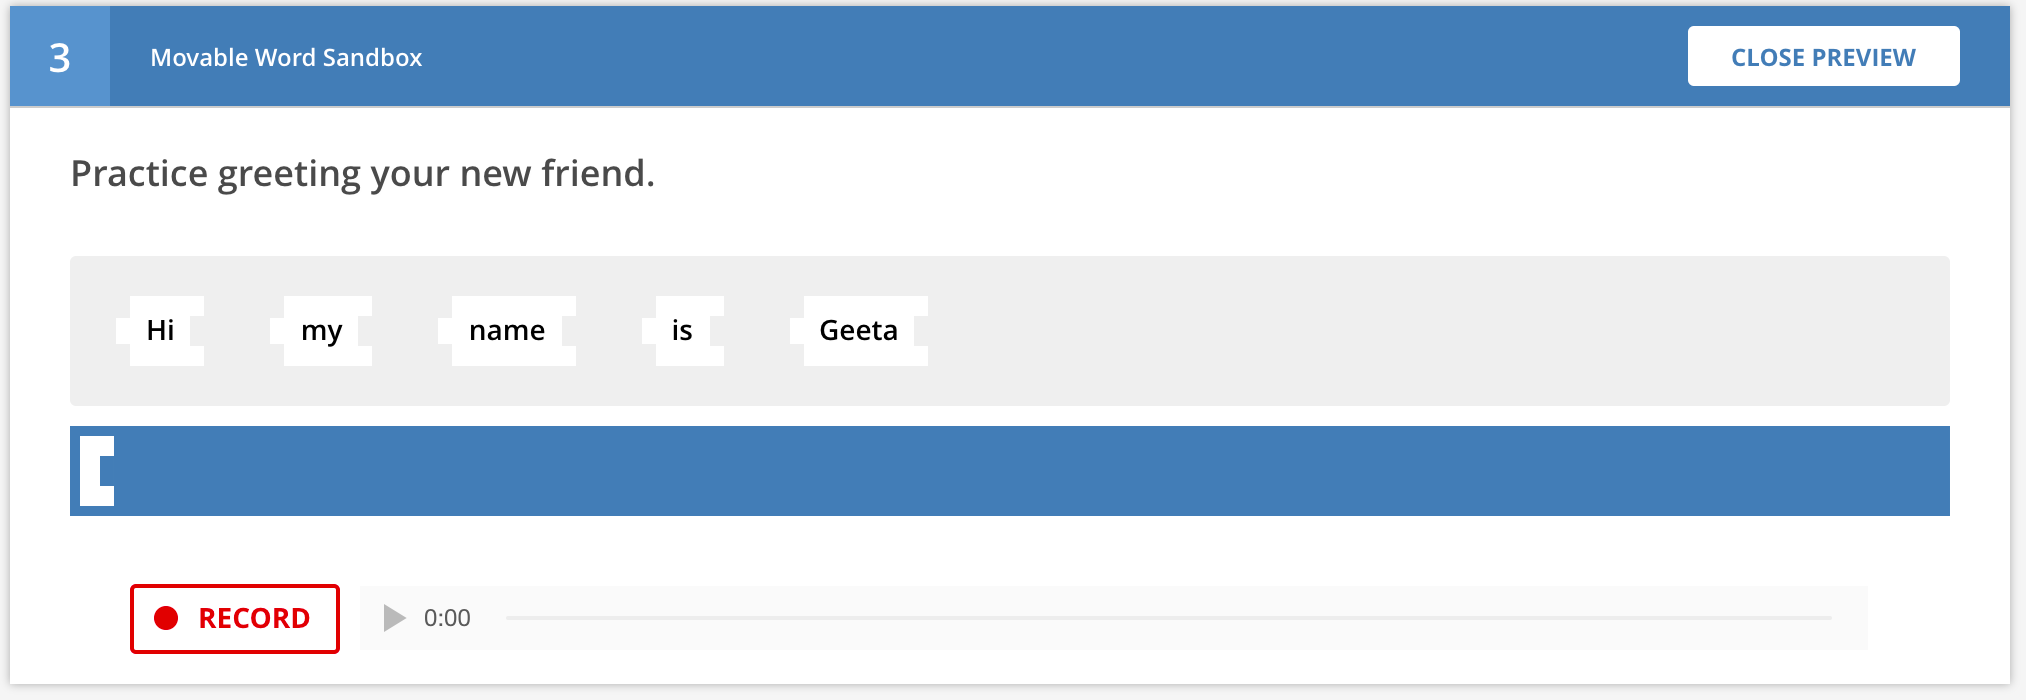The image size is (2026, 700).
Task: Choose the "name" word tile
Action: (x=508, y=331)
